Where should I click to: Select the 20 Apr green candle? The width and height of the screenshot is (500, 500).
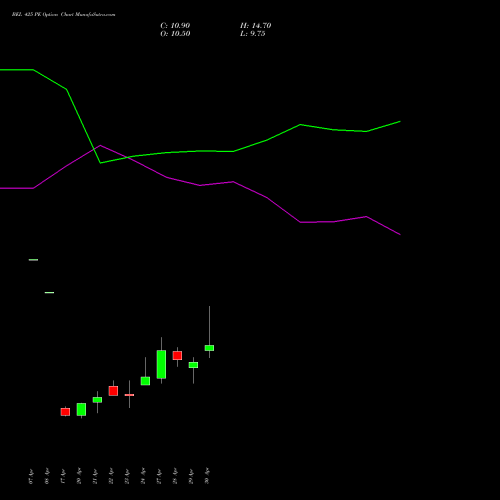[x=81, y=410]
